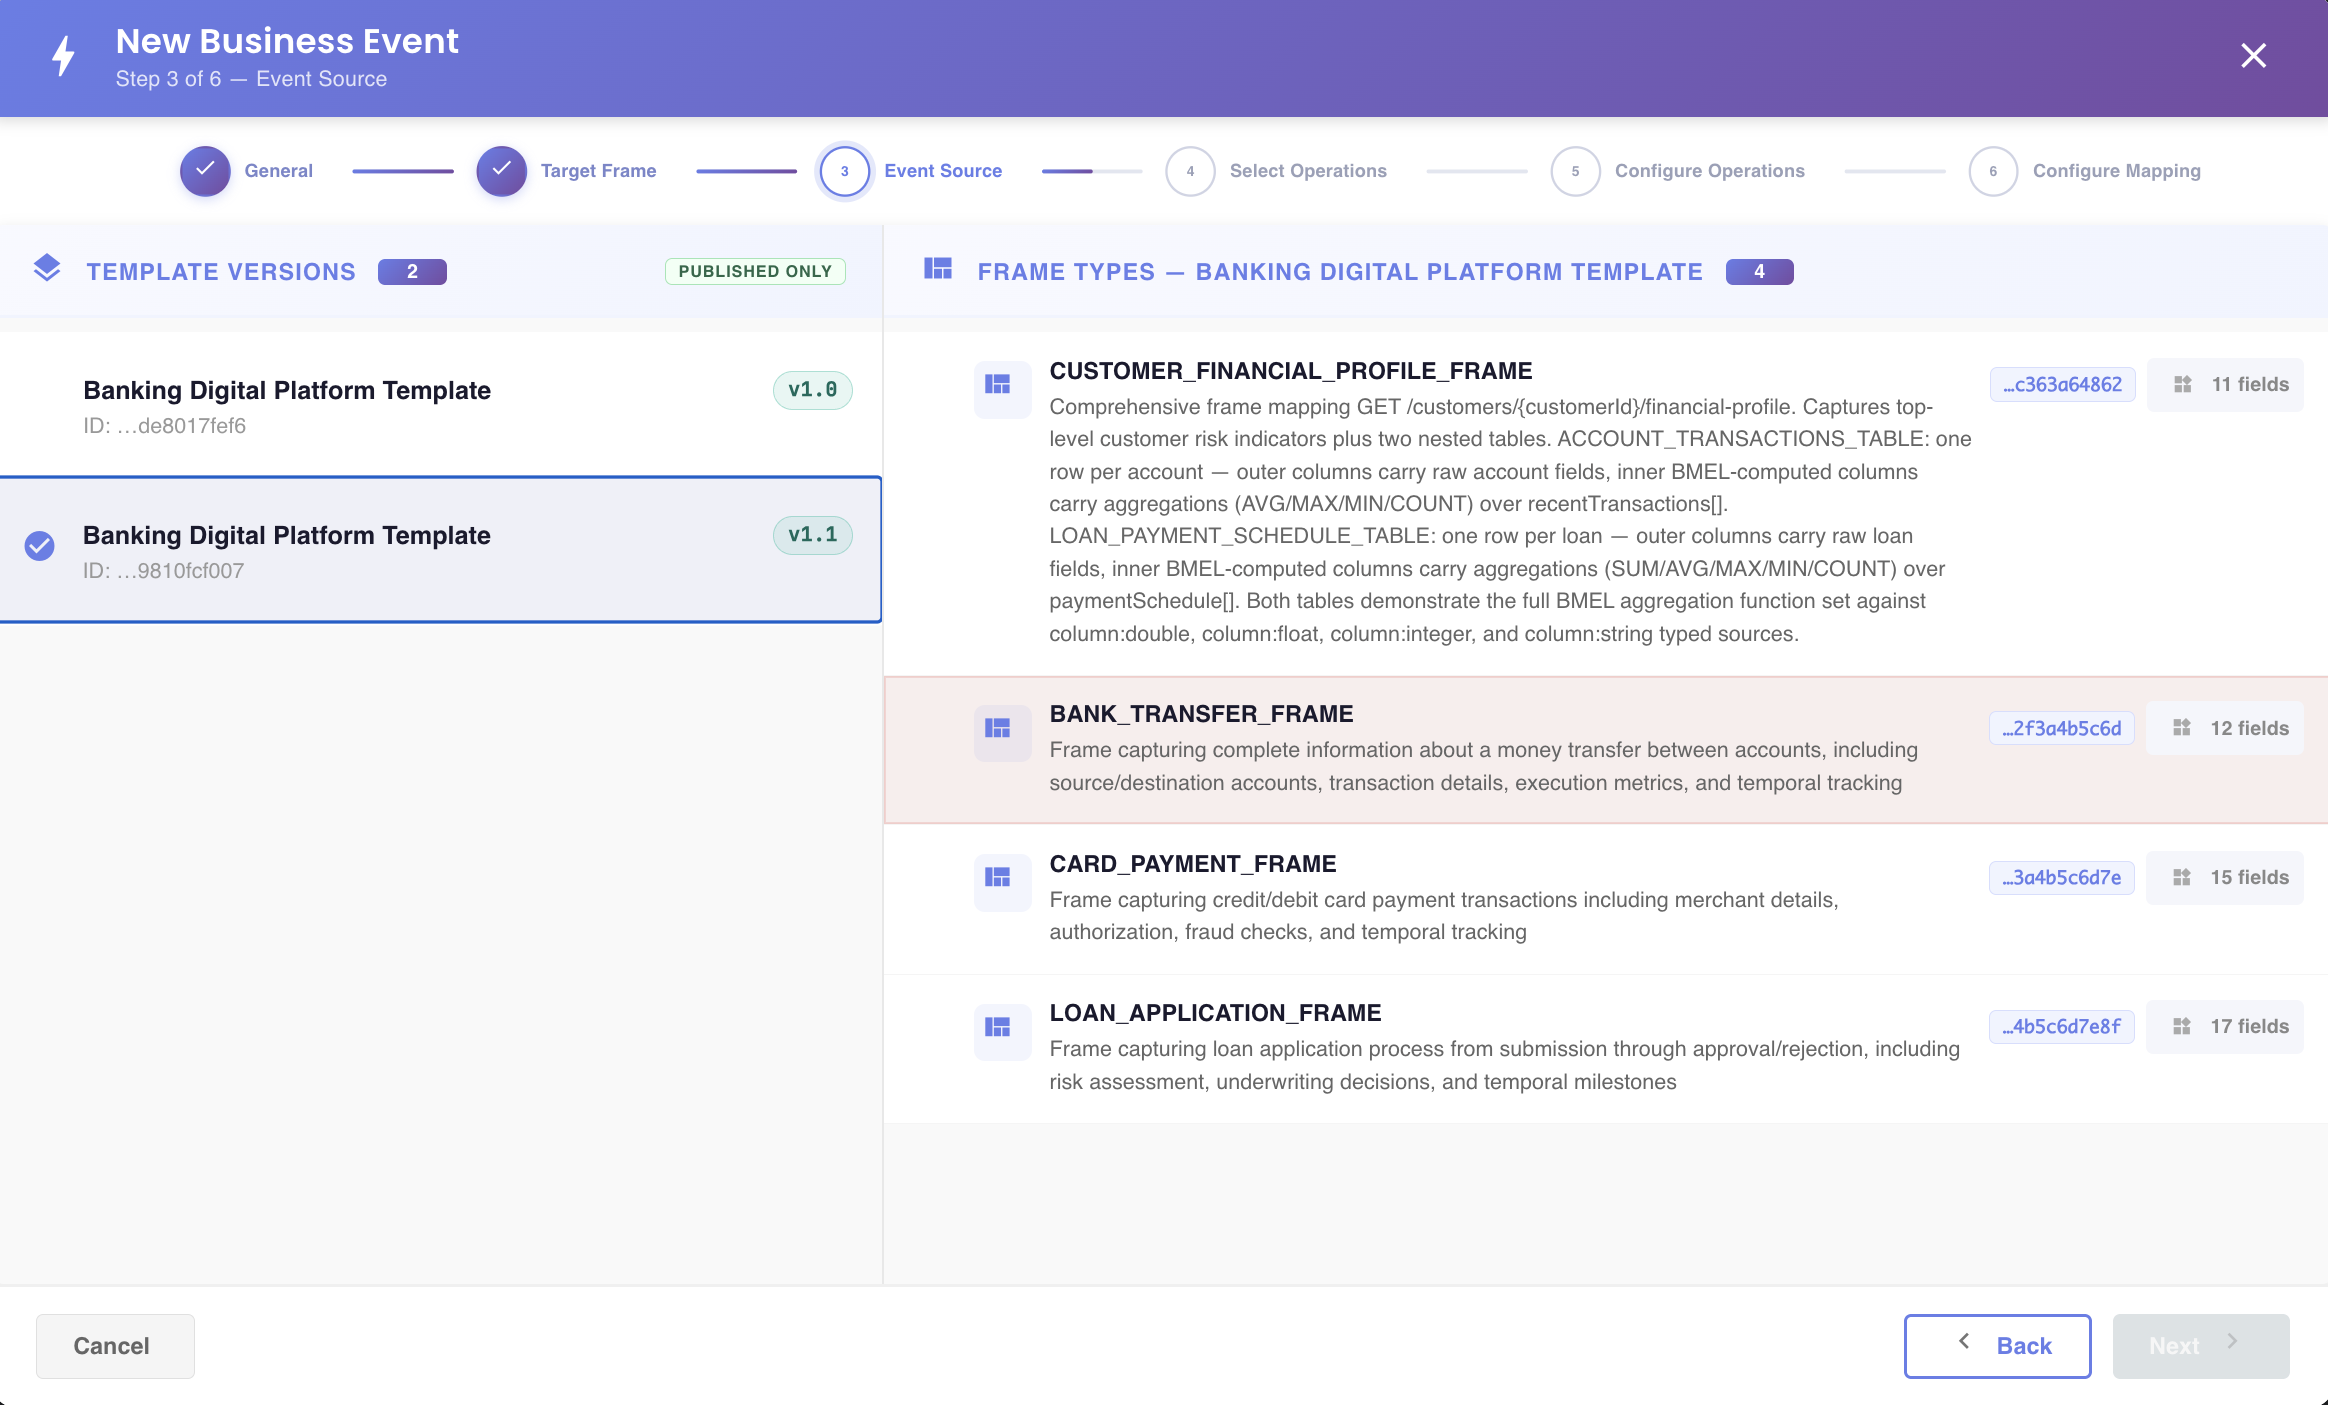
Task: Select Banking Digital Platform Template v1.0
Action: (x=441, y=404)
